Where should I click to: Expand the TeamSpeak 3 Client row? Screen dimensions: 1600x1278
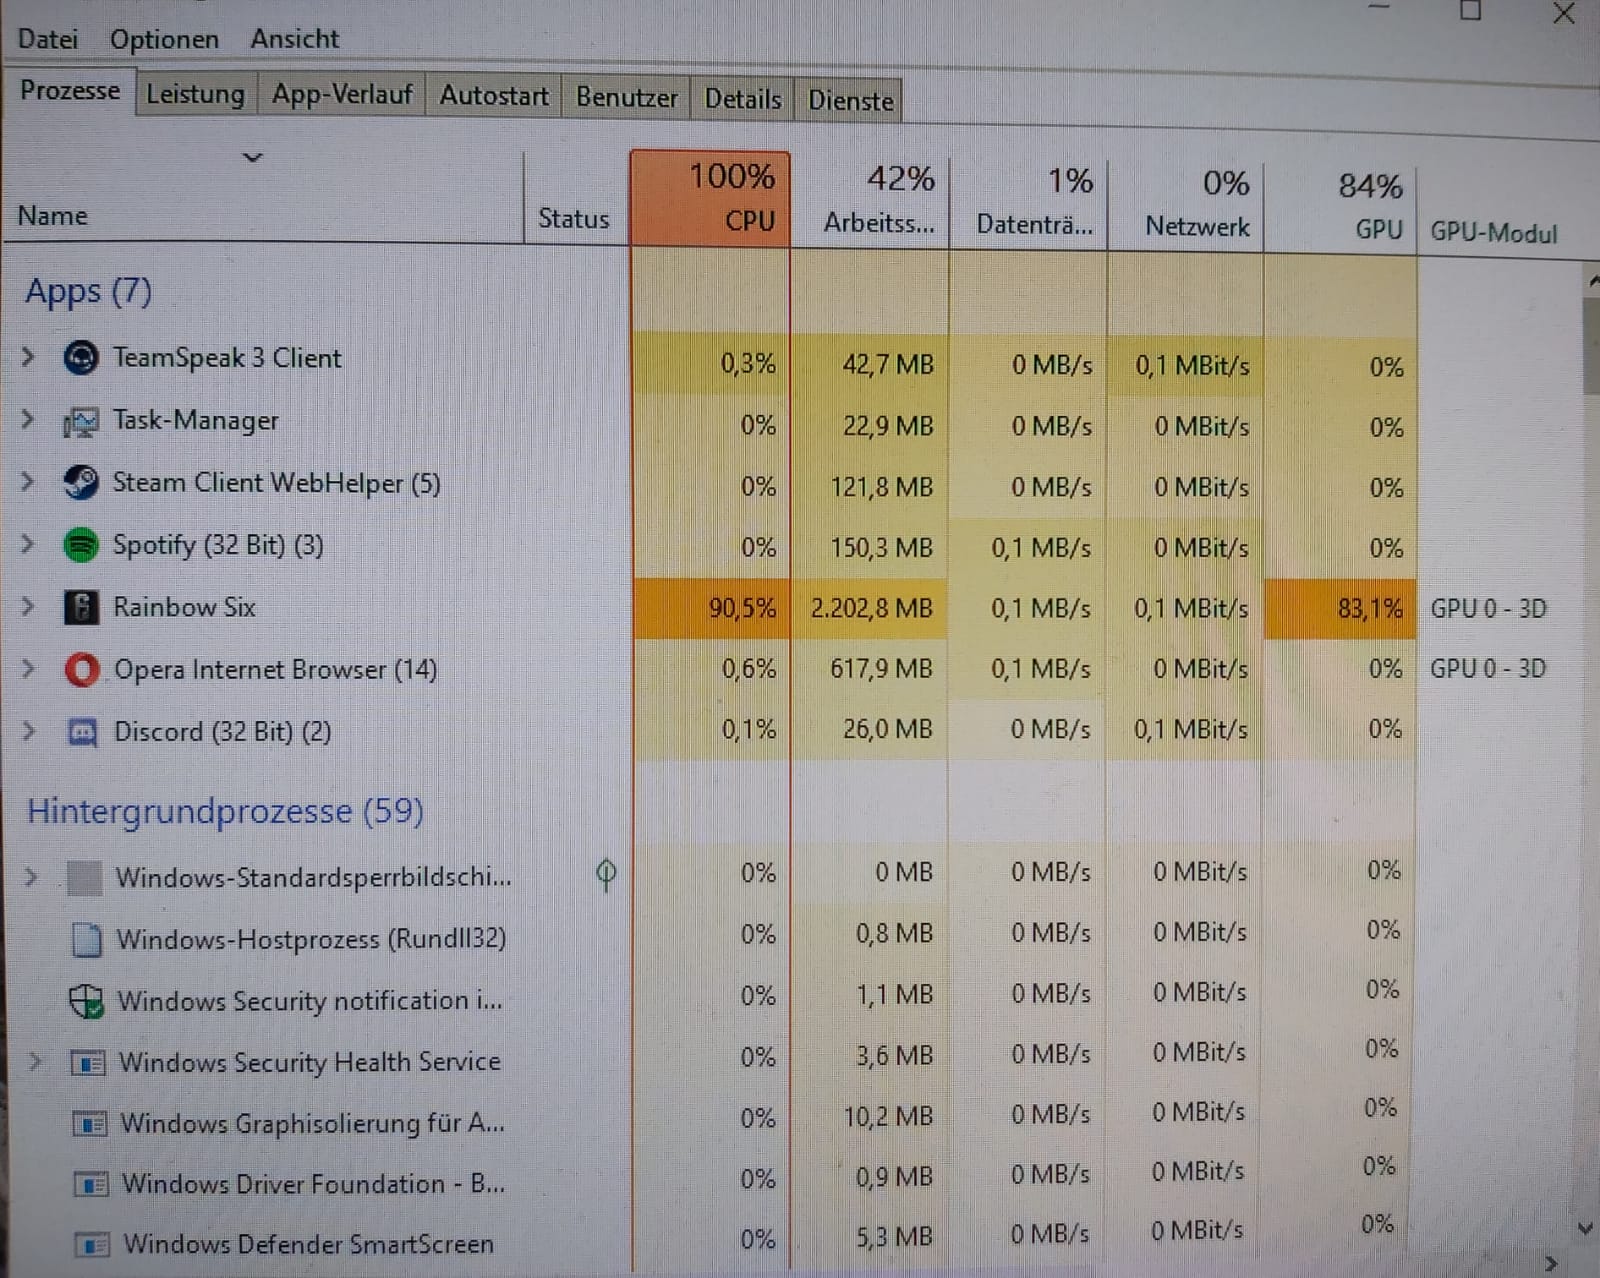click(28, 356)
